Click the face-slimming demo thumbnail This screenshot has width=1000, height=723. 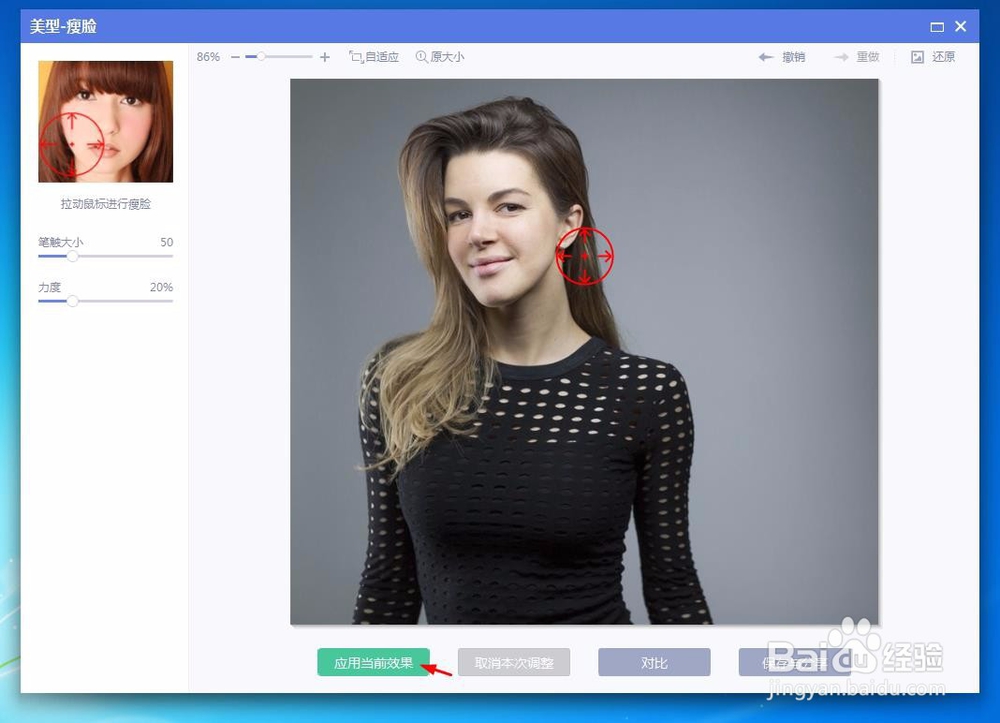pyautogui.click(x=106, y=122)
